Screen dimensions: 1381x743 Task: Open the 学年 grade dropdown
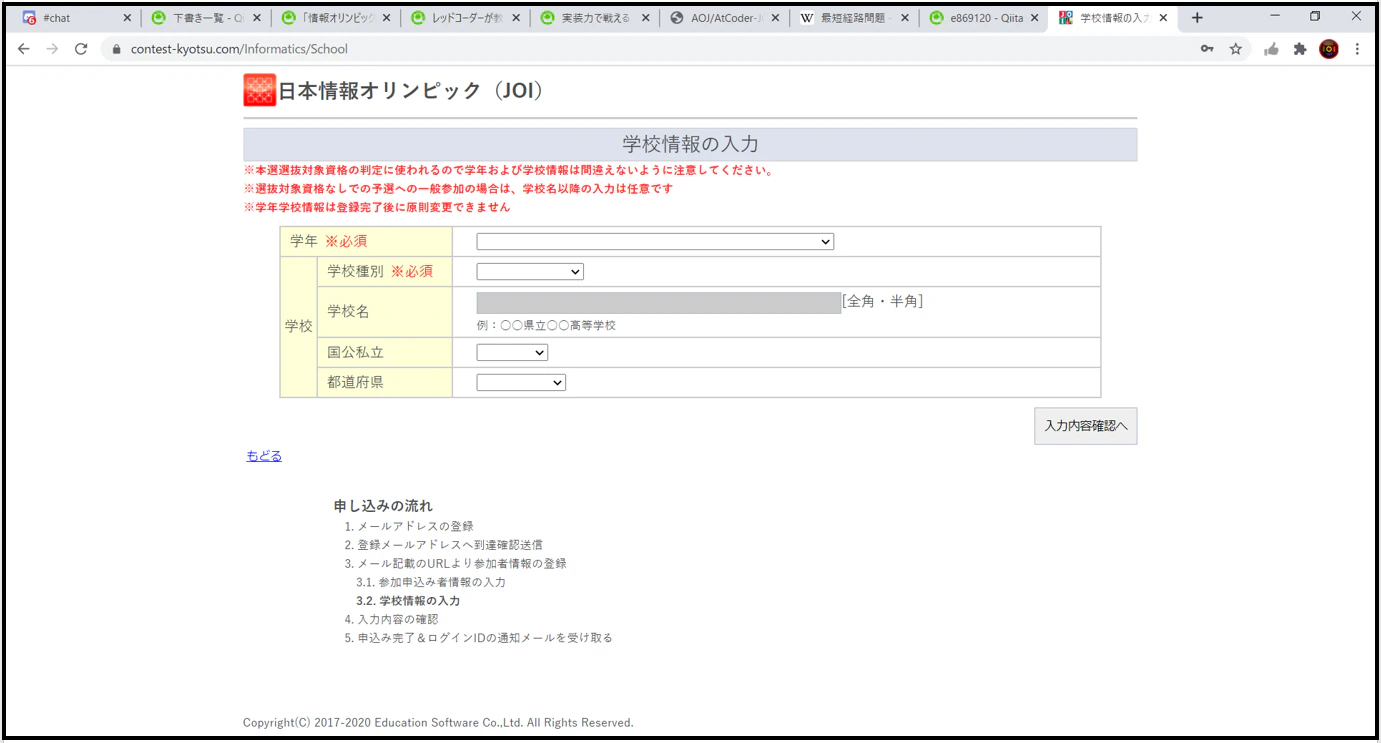tap(655, 242)
